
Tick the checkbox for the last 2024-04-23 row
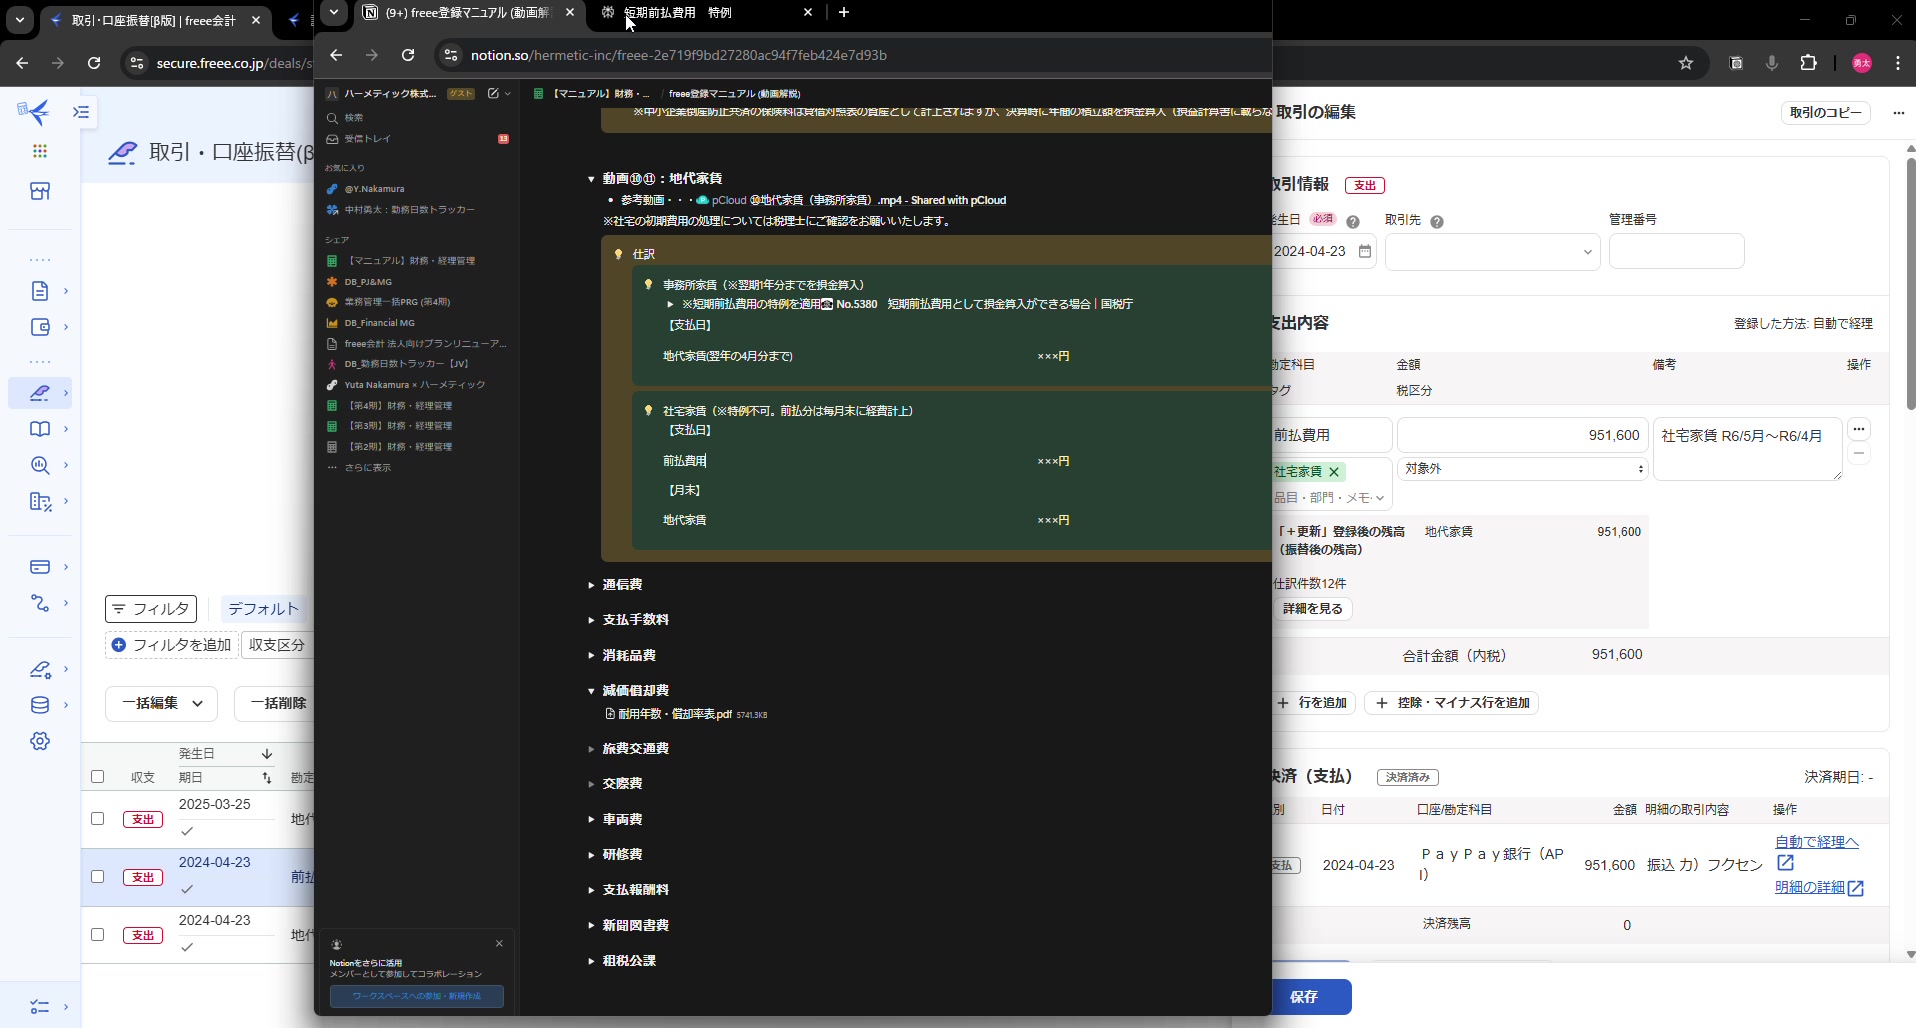pyautogui.click(x=97, y=934)
